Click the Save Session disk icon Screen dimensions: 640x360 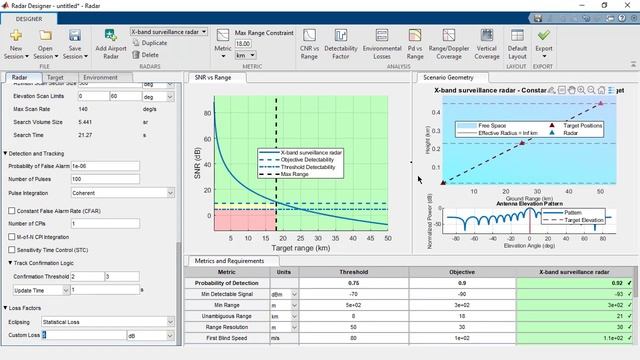(75, 36)
